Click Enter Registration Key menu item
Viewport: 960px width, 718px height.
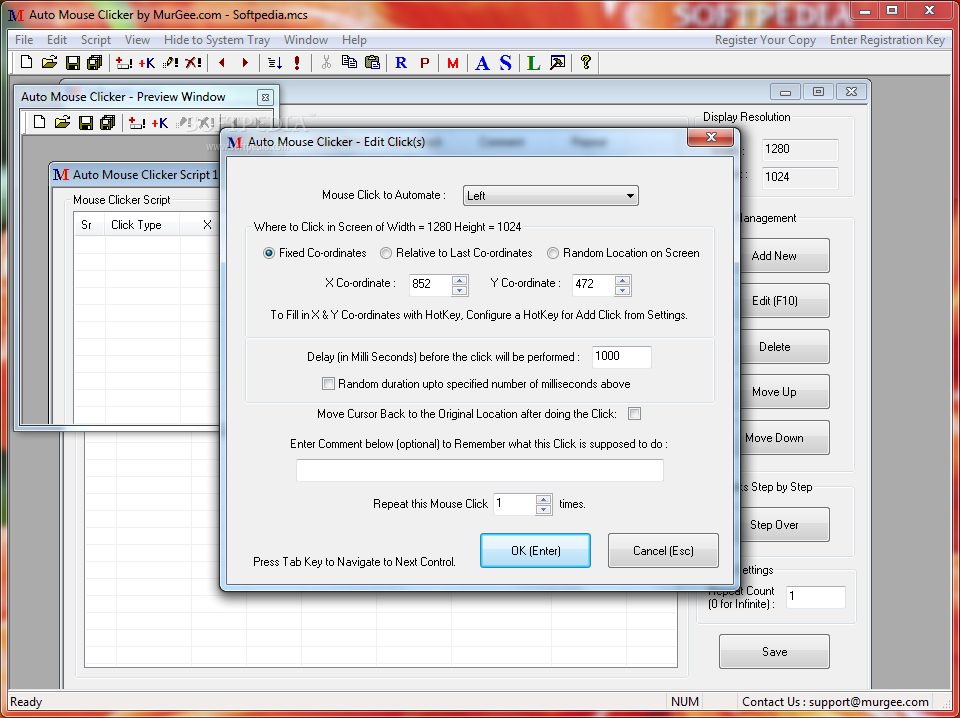(887, 40)
